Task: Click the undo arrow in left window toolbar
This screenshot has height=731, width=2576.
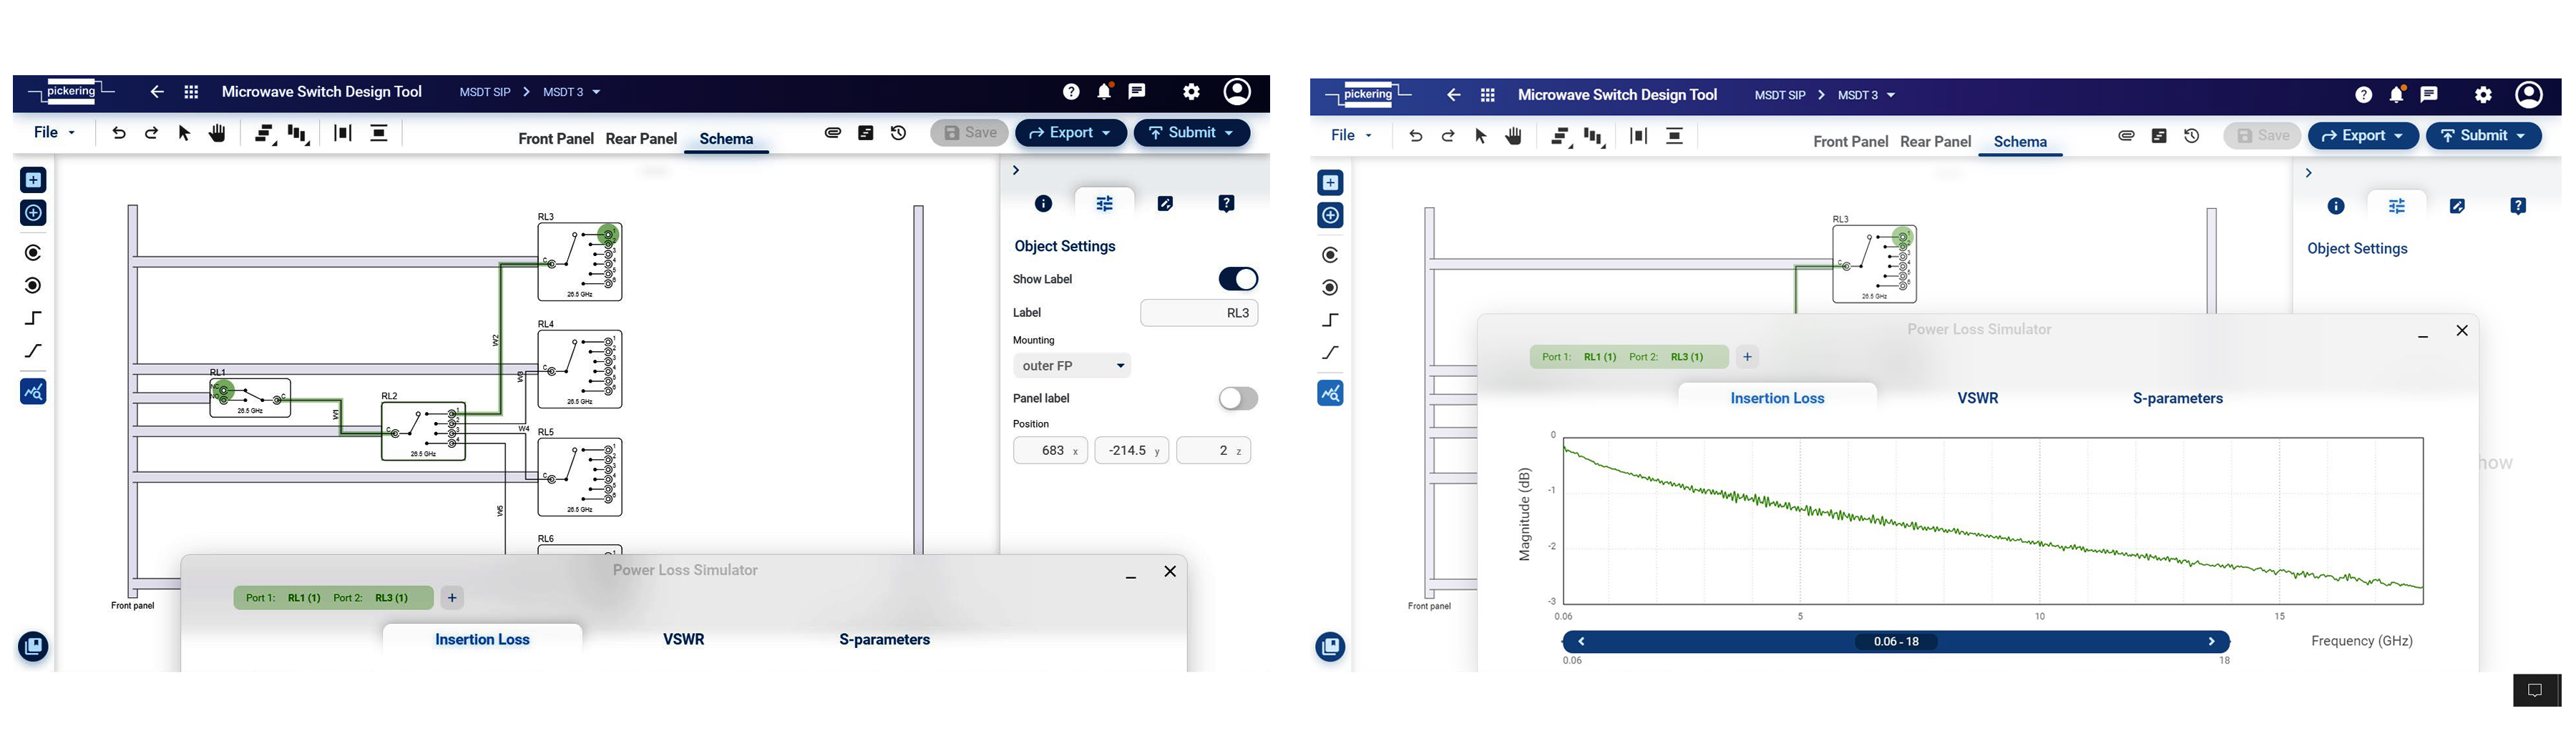Action: tap(119, 133)
